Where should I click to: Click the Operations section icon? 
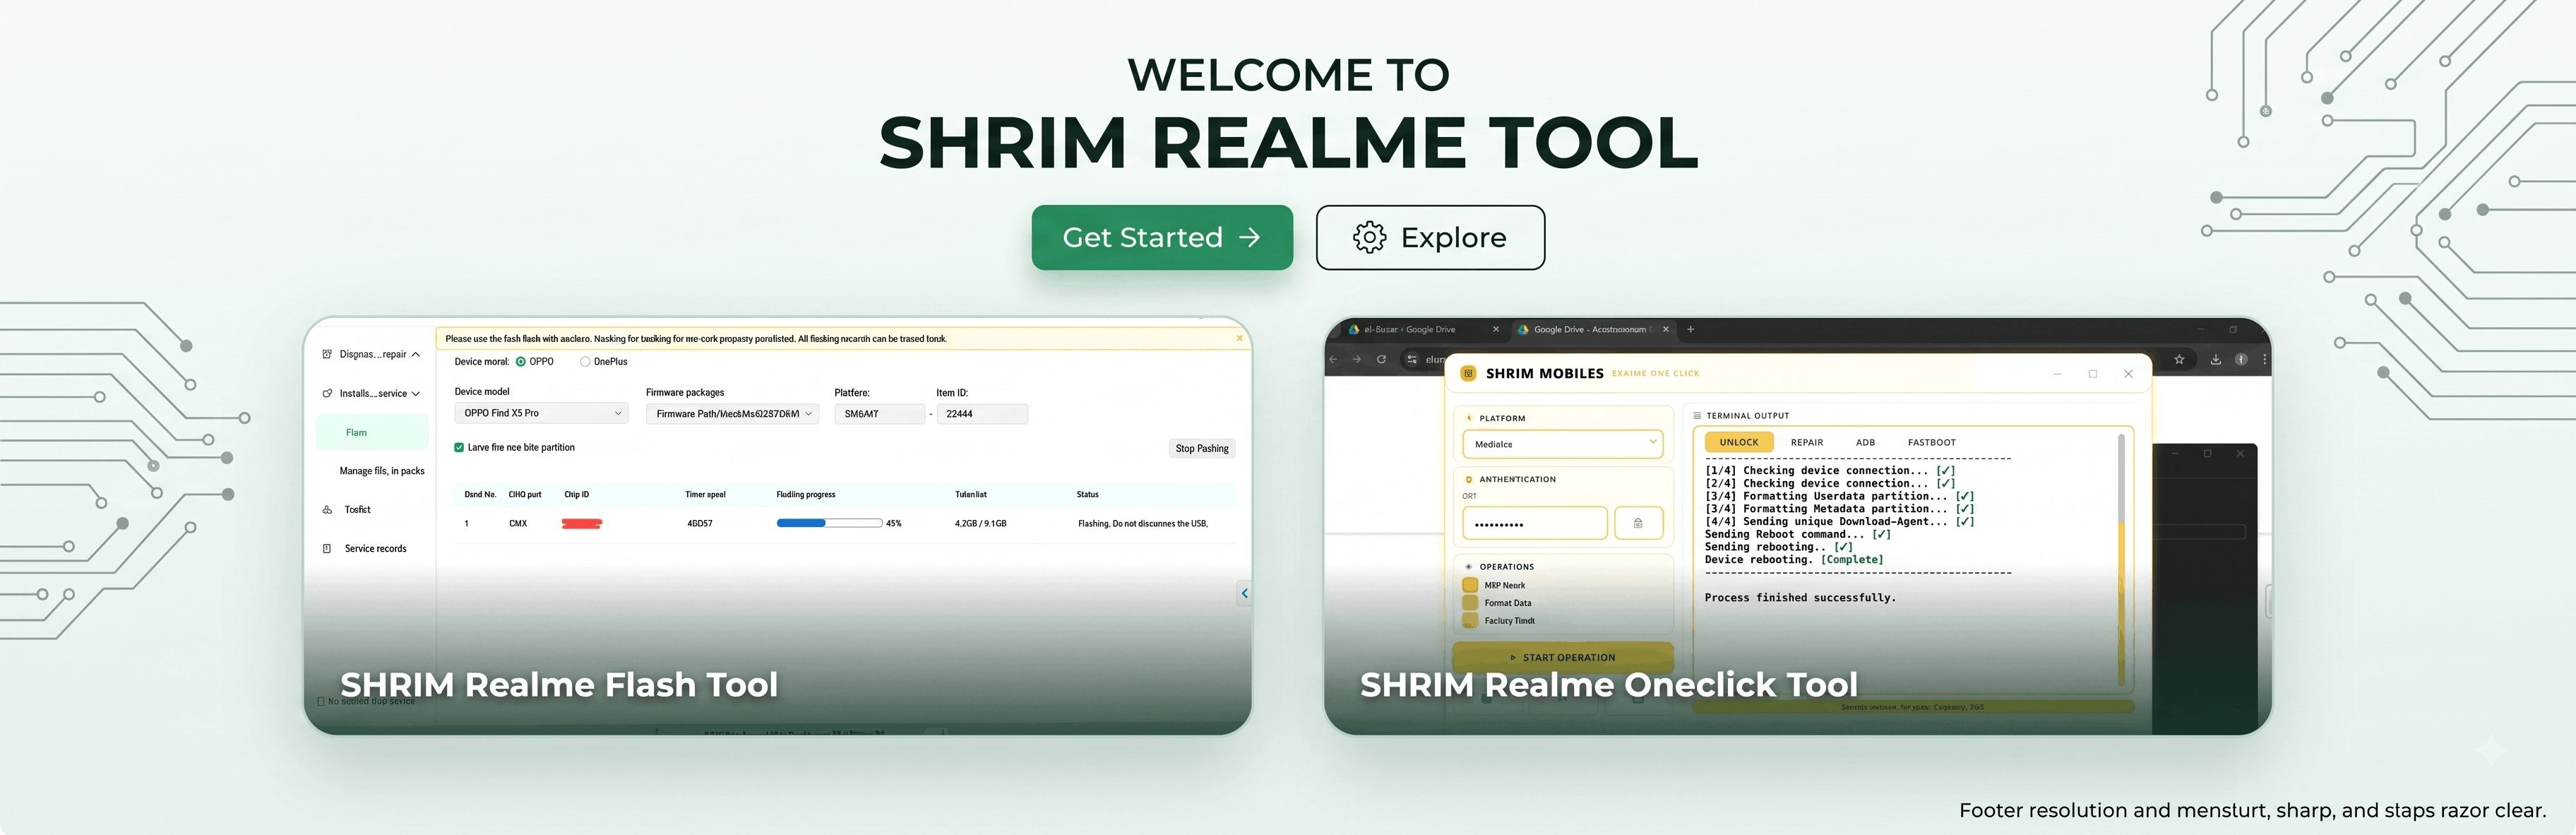tap(1469, 566)
